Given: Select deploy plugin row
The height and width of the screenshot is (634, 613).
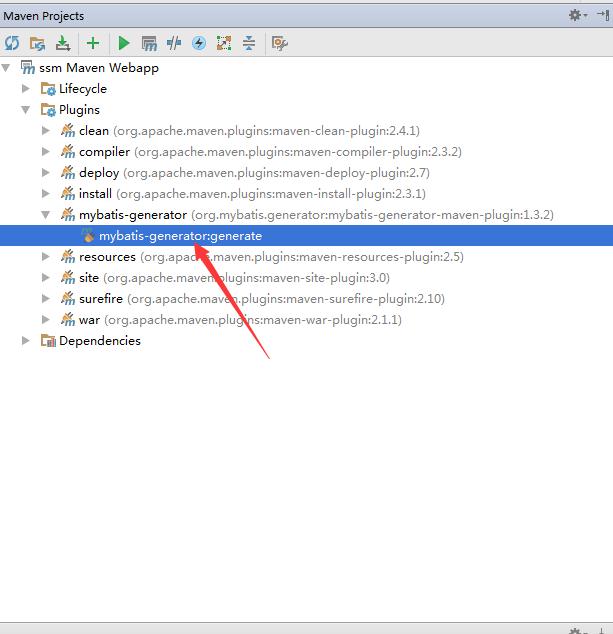Looking at the screenshot, I should (x=306, y=173).
